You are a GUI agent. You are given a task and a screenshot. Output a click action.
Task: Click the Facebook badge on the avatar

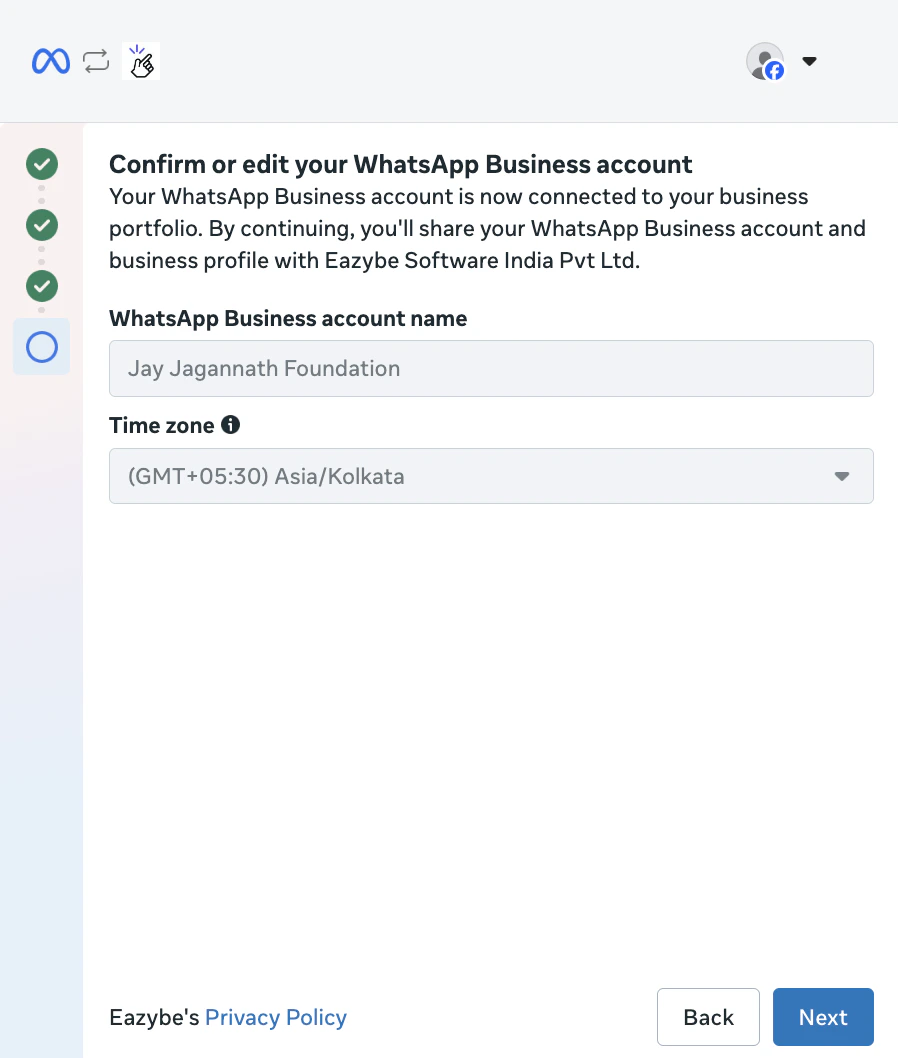coord(775,71)
